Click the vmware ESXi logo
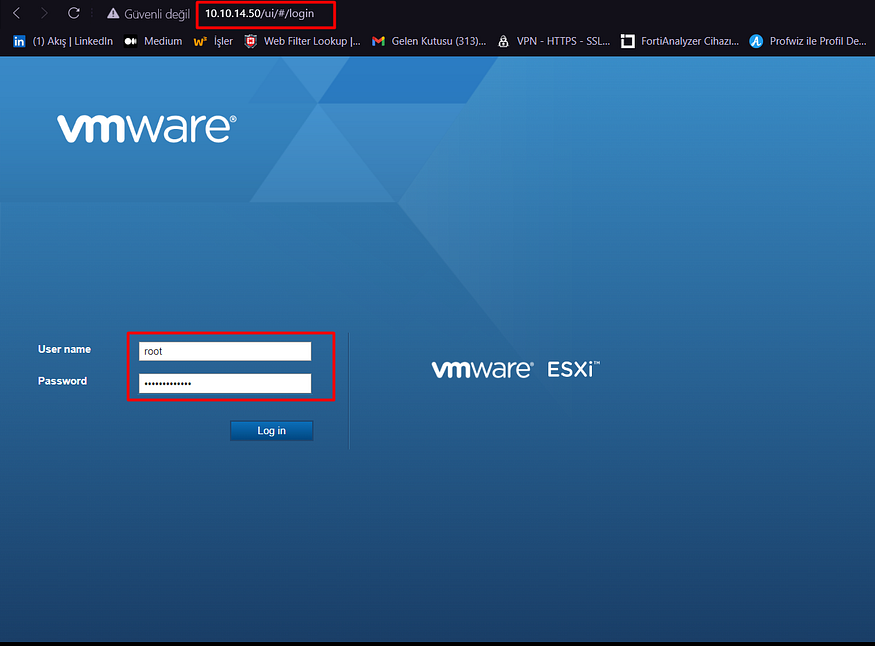The height and width of the screenshot is (646, 875). tap(516, 369)
